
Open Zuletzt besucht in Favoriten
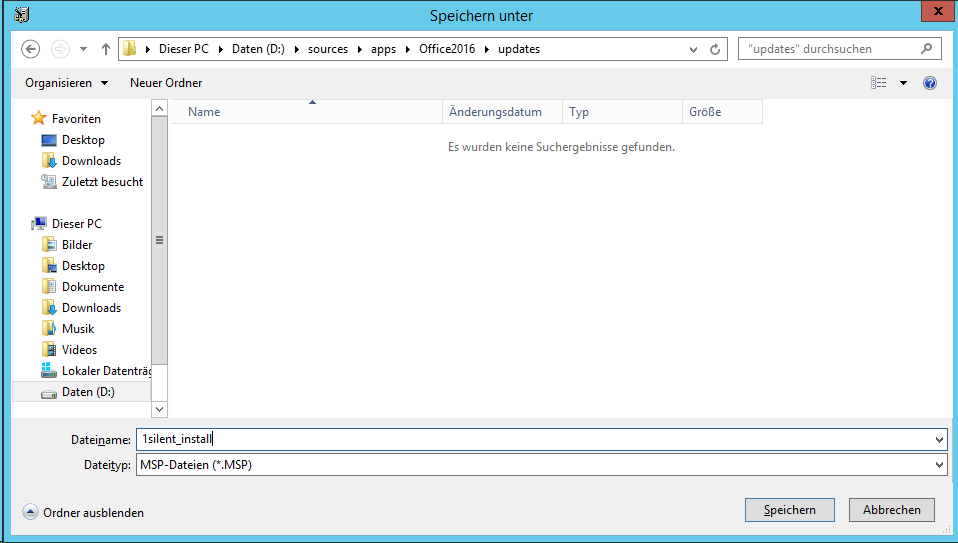pos(102,182)
